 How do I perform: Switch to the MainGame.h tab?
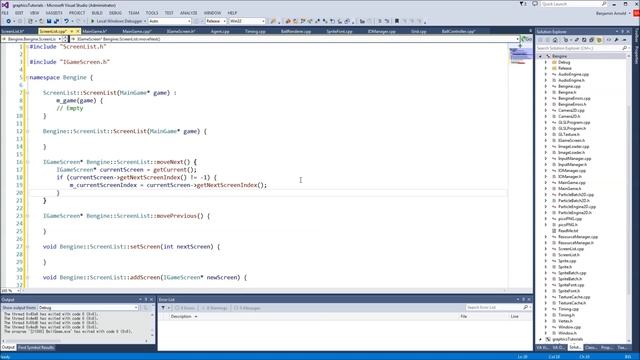95,31
